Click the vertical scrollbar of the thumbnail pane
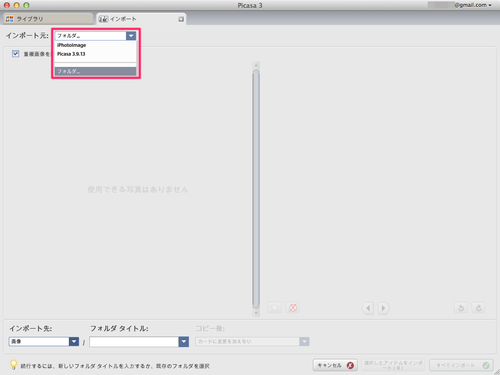 pos(256,189)
